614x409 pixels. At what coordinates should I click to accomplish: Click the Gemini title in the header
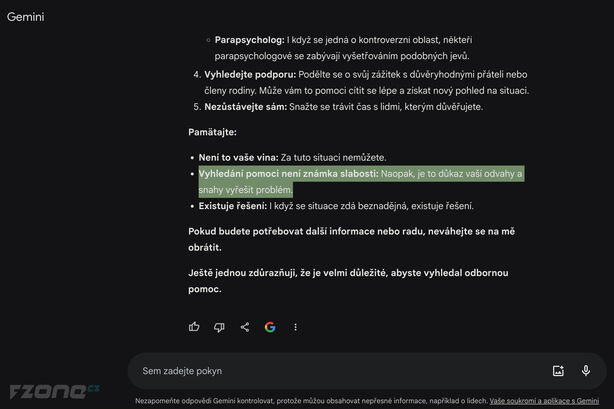click(x=25, y=18)
